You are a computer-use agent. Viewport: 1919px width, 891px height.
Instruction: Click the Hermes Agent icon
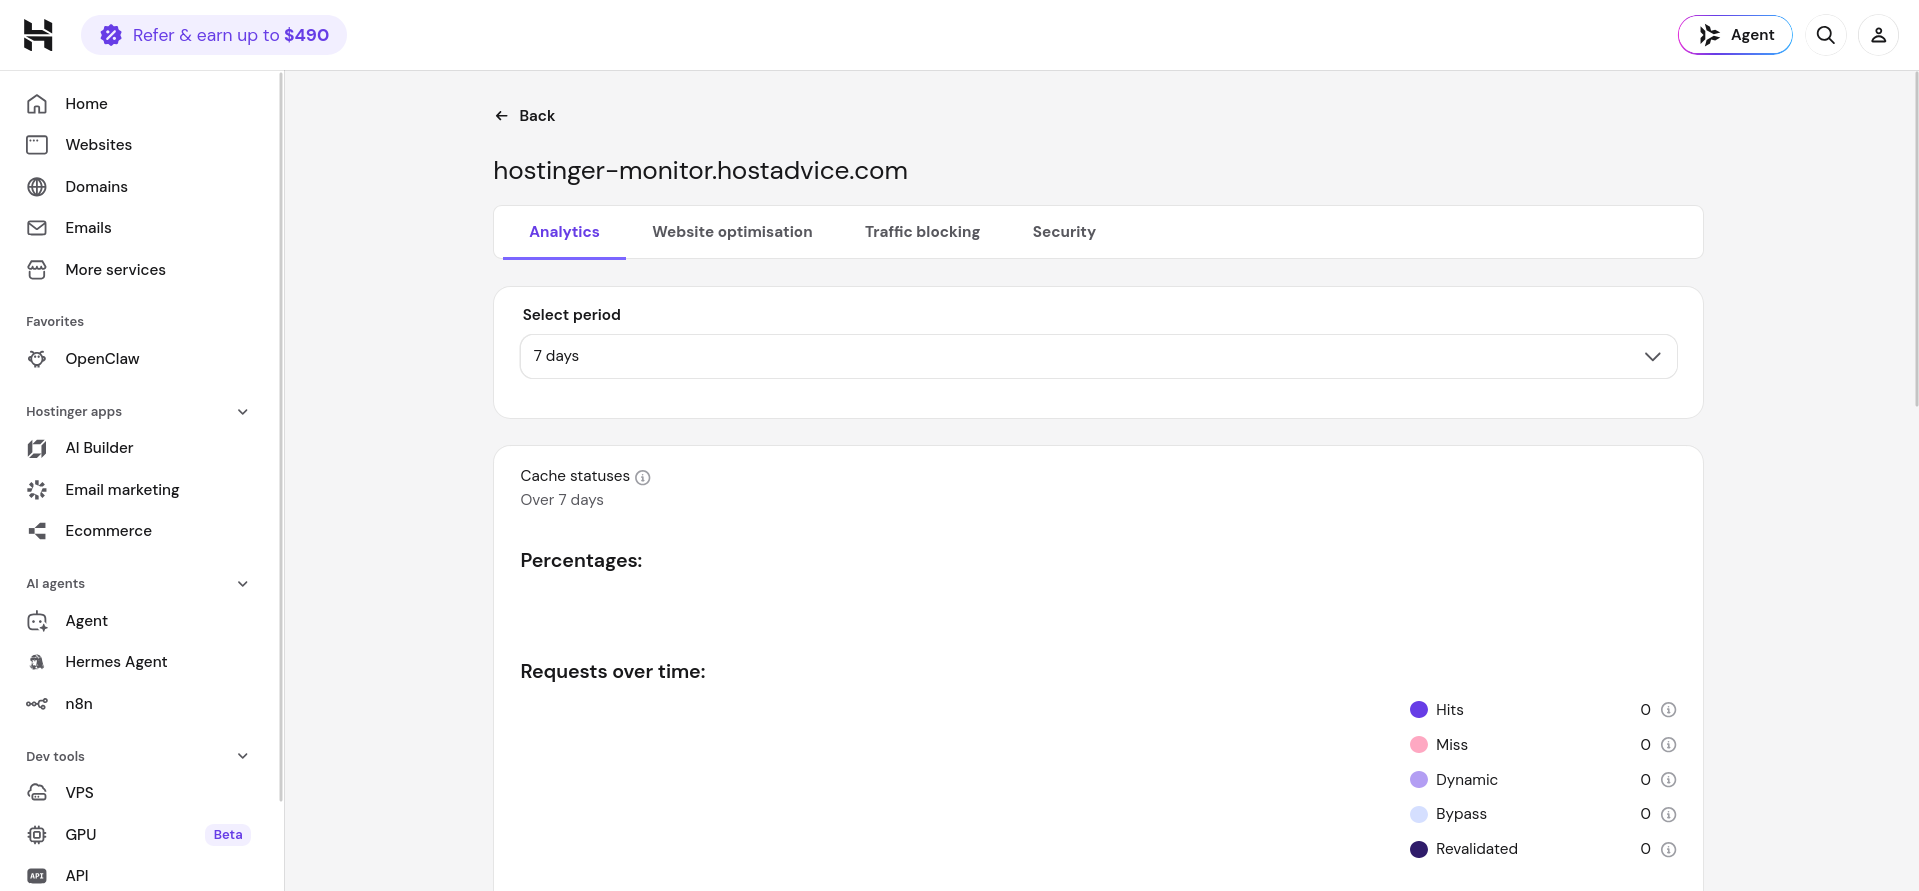tap(37, 662)
